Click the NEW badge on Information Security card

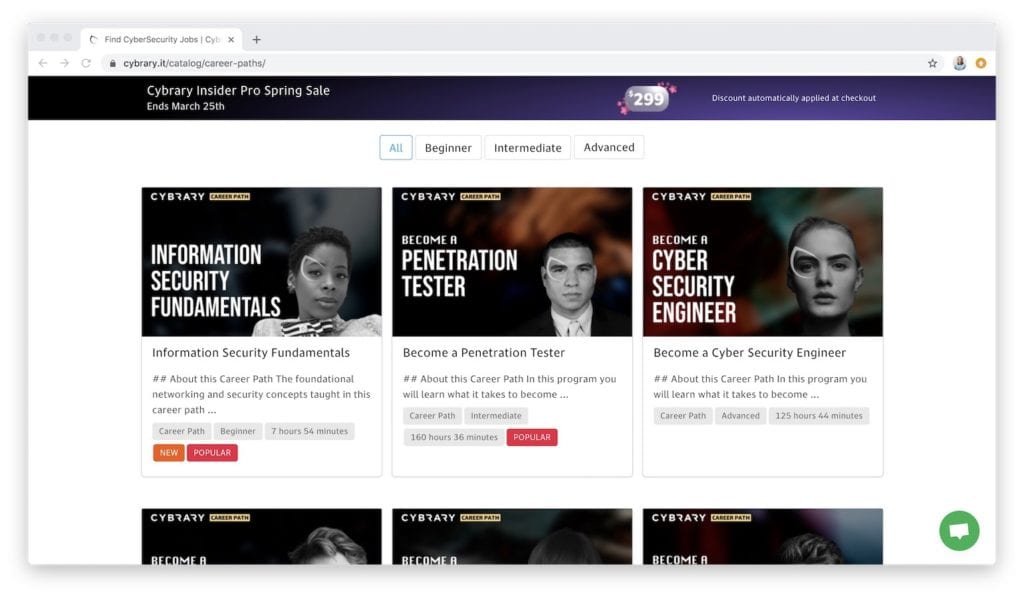(168, 452)
